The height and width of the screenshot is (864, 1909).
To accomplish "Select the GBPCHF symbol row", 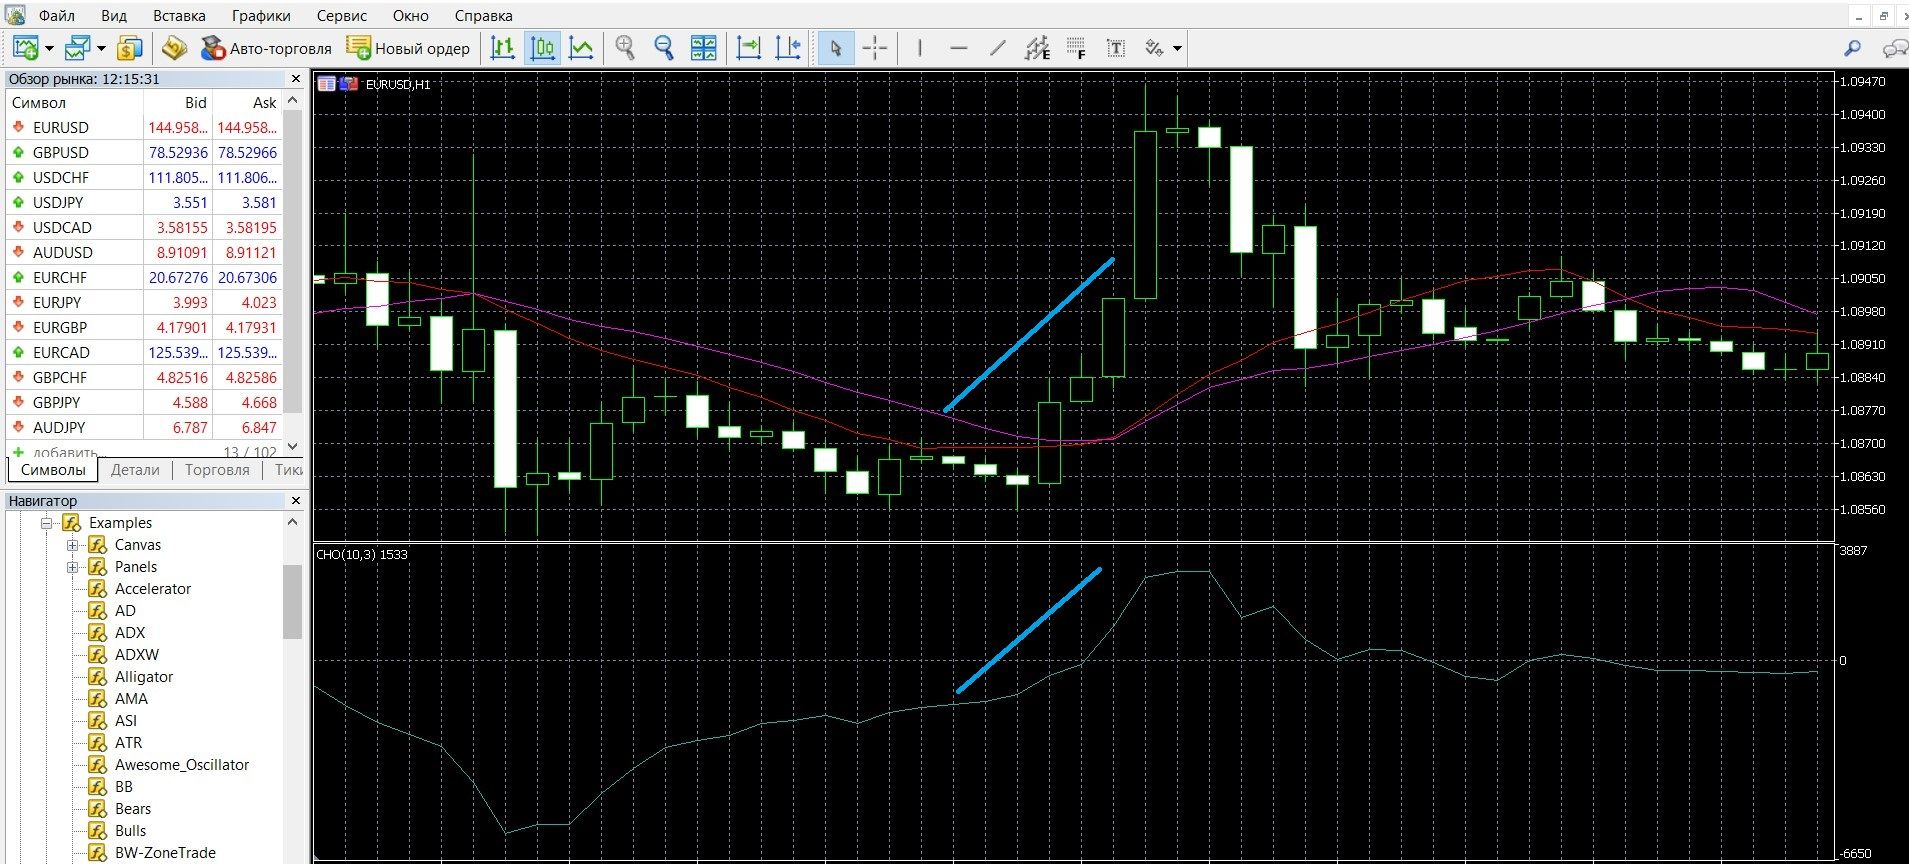I will (x=144, y=377).
